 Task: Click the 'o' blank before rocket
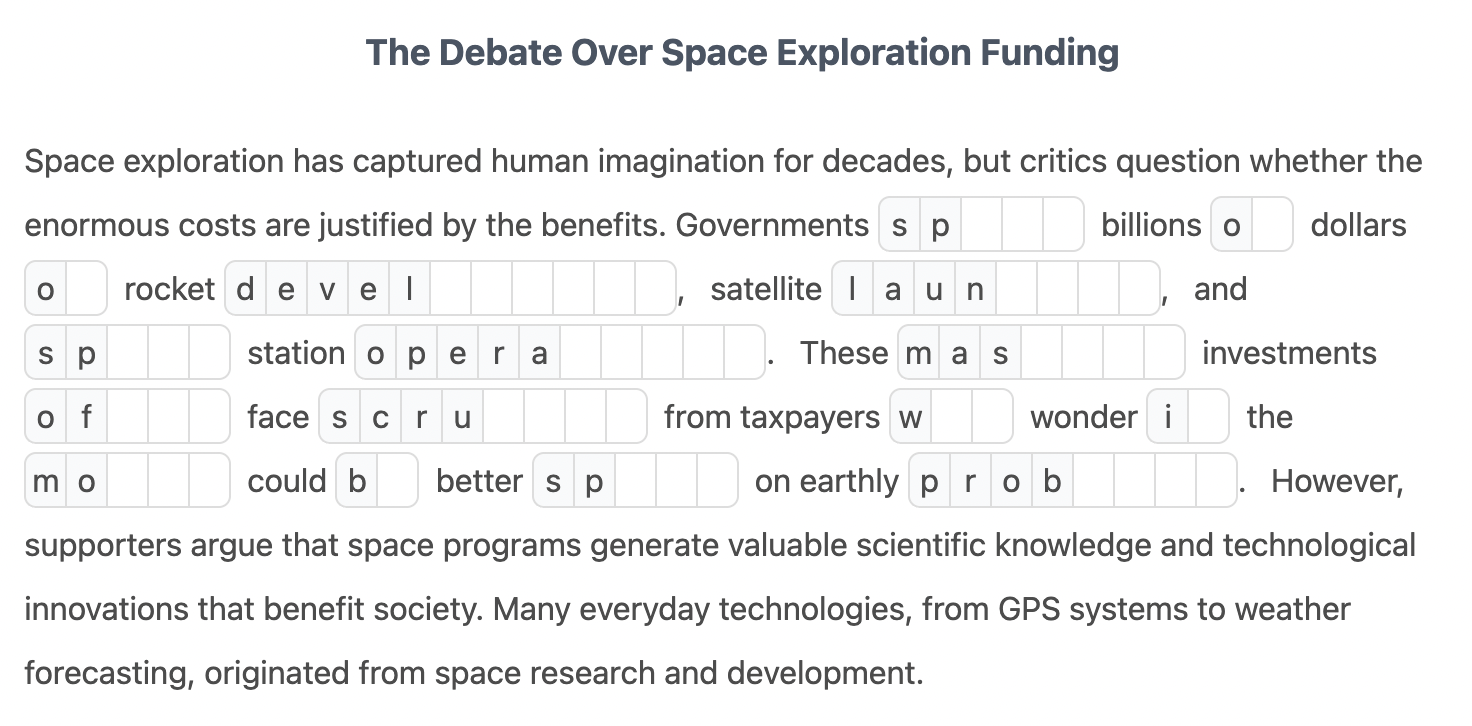pyautogui.click(x=66, y=289)
